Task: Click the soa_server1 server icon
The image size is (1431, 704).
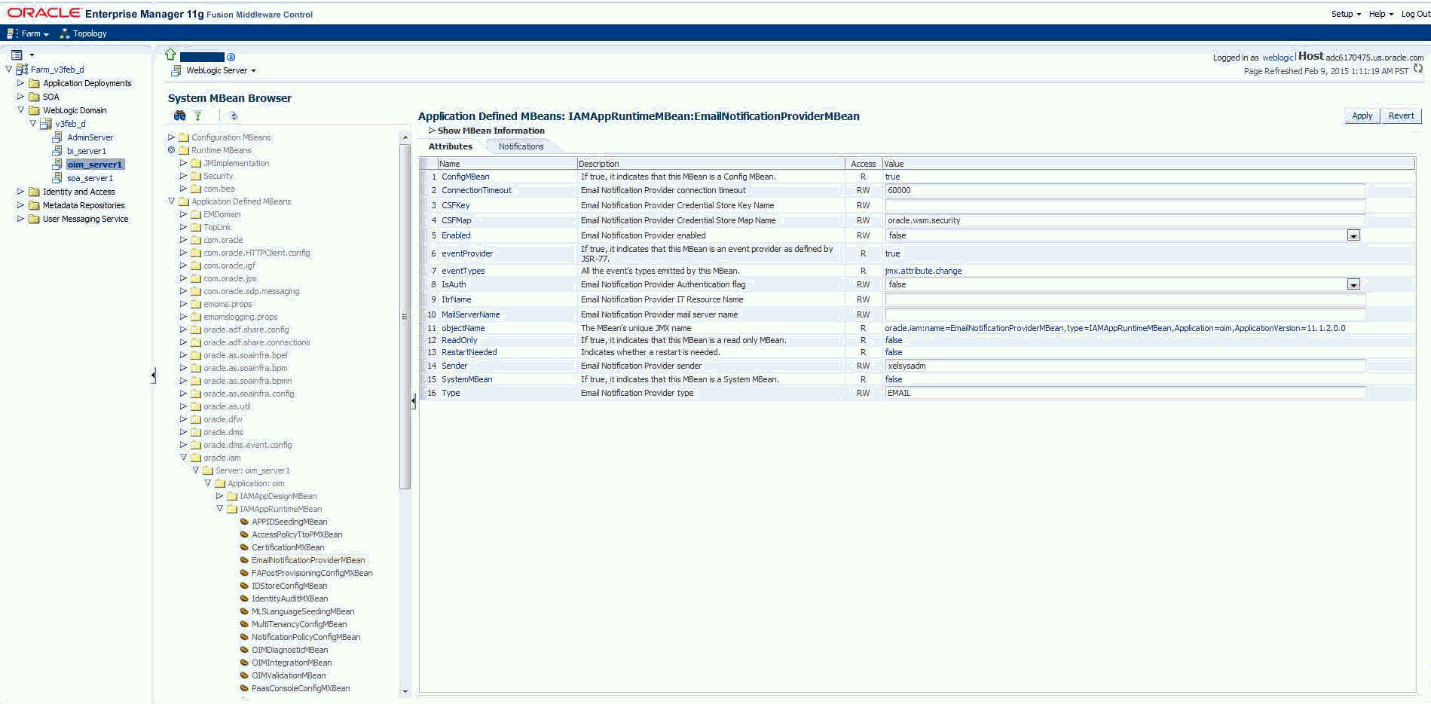Action: click(x=58, y=178)
